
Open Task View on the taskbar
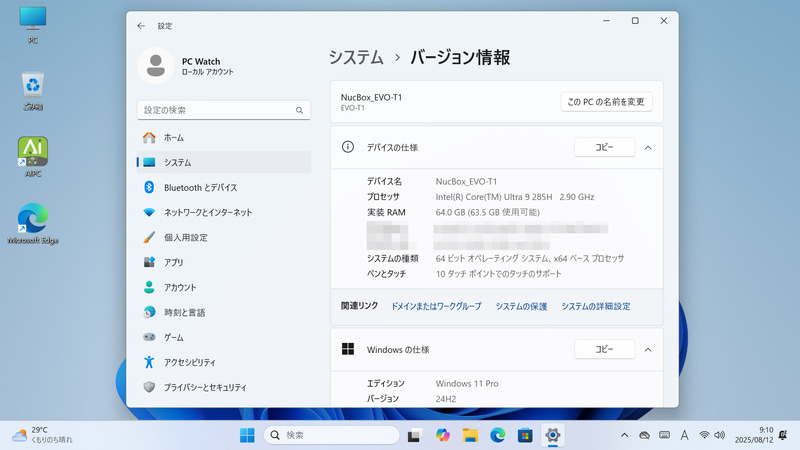pos(414,435)
